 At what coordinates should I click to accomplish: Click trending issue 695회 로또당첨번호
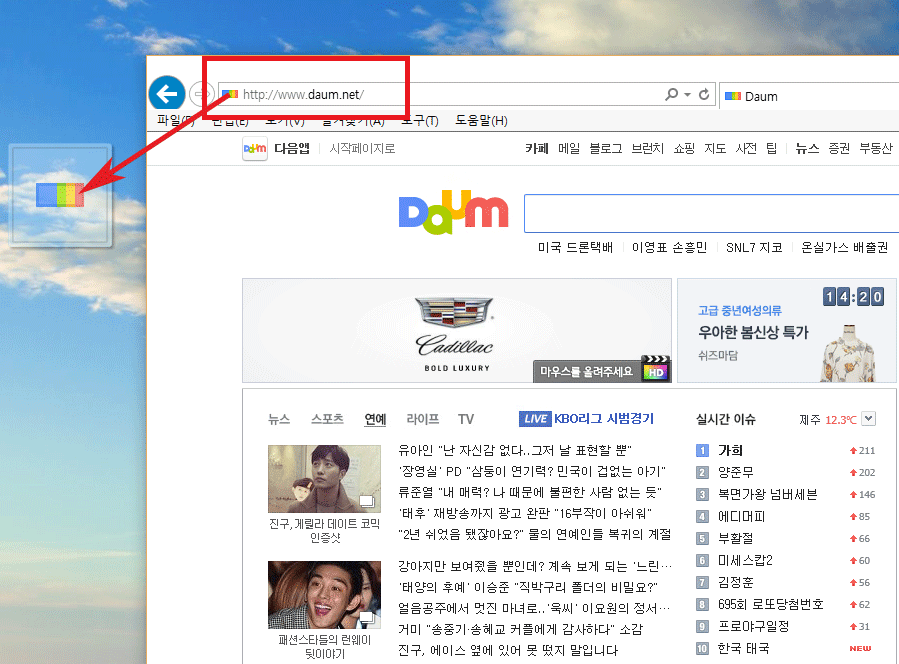(x=771, y=604)
